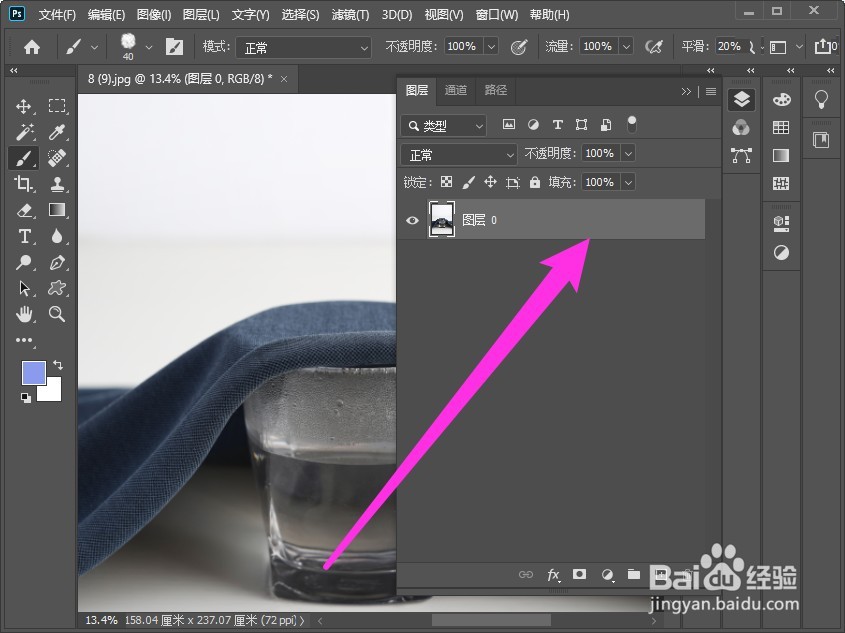Select the Gradient tool
The width and height of the screenshot is (845, 633).
click(x=57, y=210)
